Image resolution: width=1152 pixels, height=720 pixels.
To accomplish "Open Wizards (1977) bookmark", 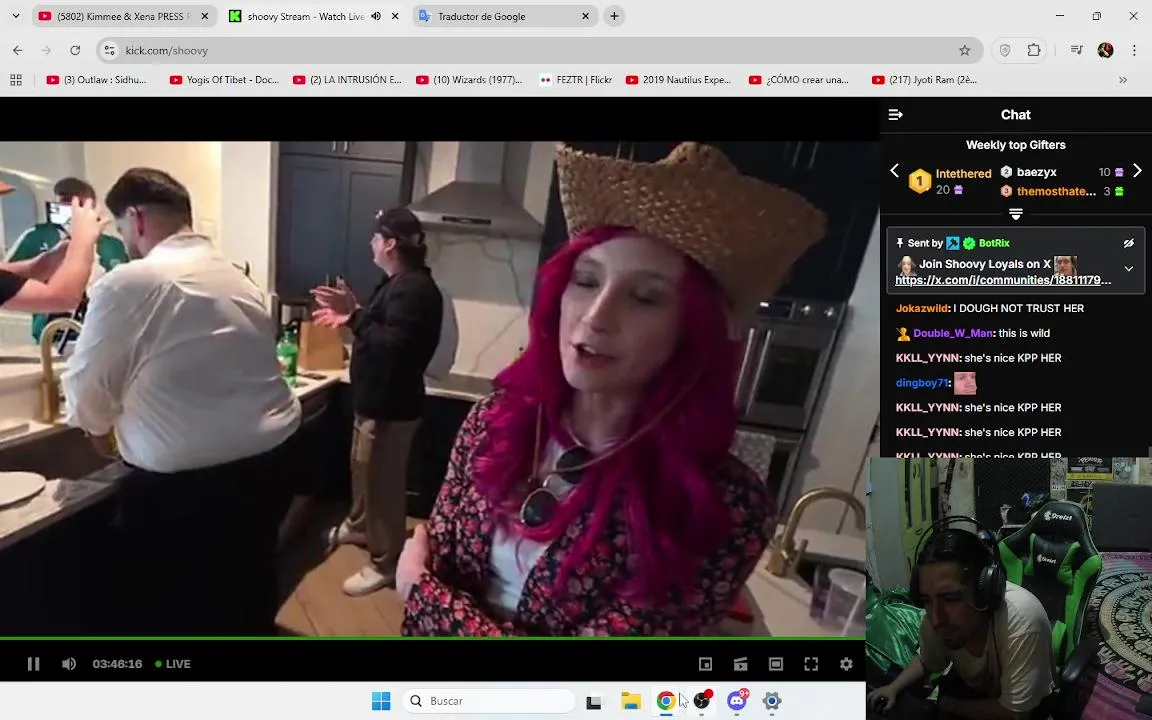I will (x=469, y=80).
